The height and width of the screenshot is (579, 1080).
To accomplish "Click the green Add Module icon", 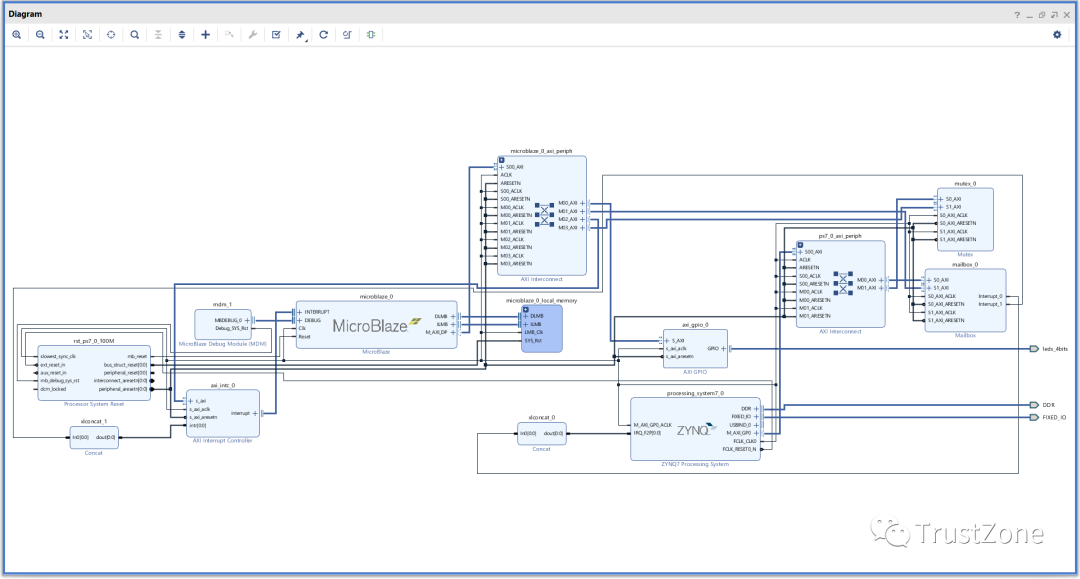I will pyautogui.click(x=371, y=34).
